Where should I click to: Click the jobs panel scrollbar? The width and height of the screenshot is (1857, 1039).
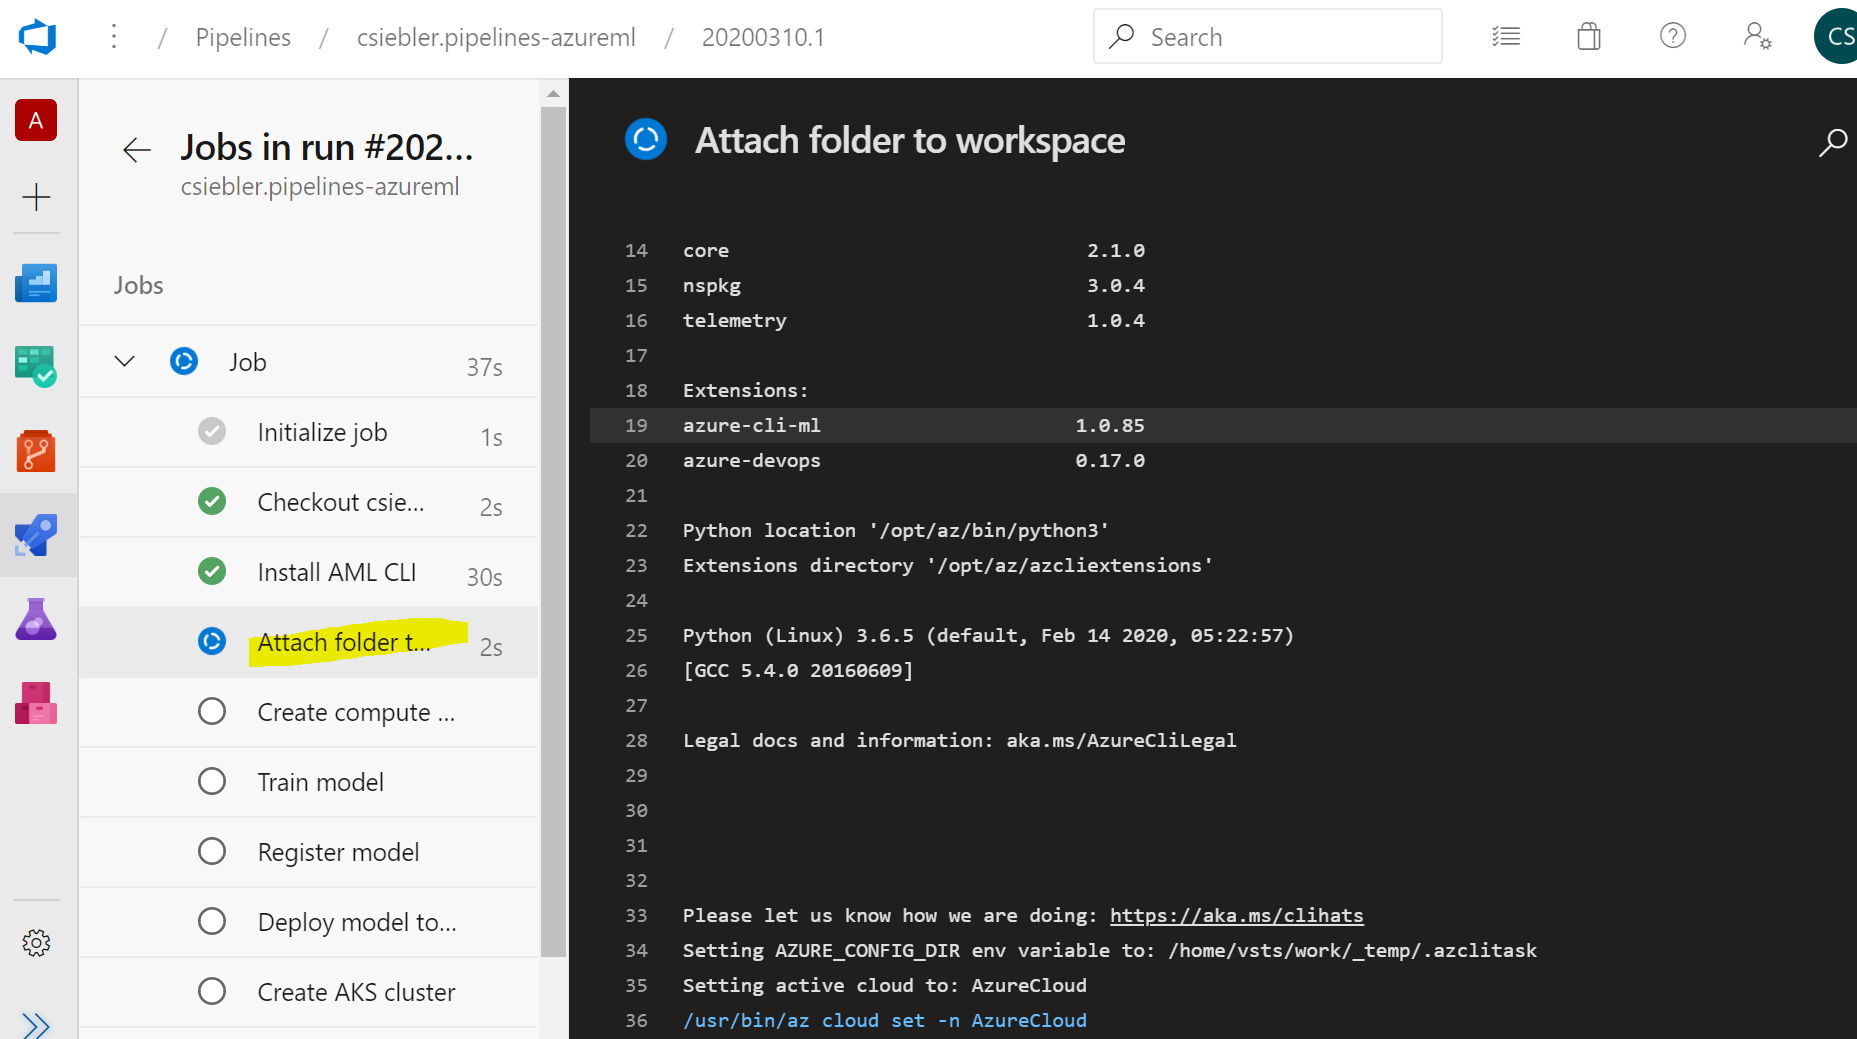click(x=553, y=530)
